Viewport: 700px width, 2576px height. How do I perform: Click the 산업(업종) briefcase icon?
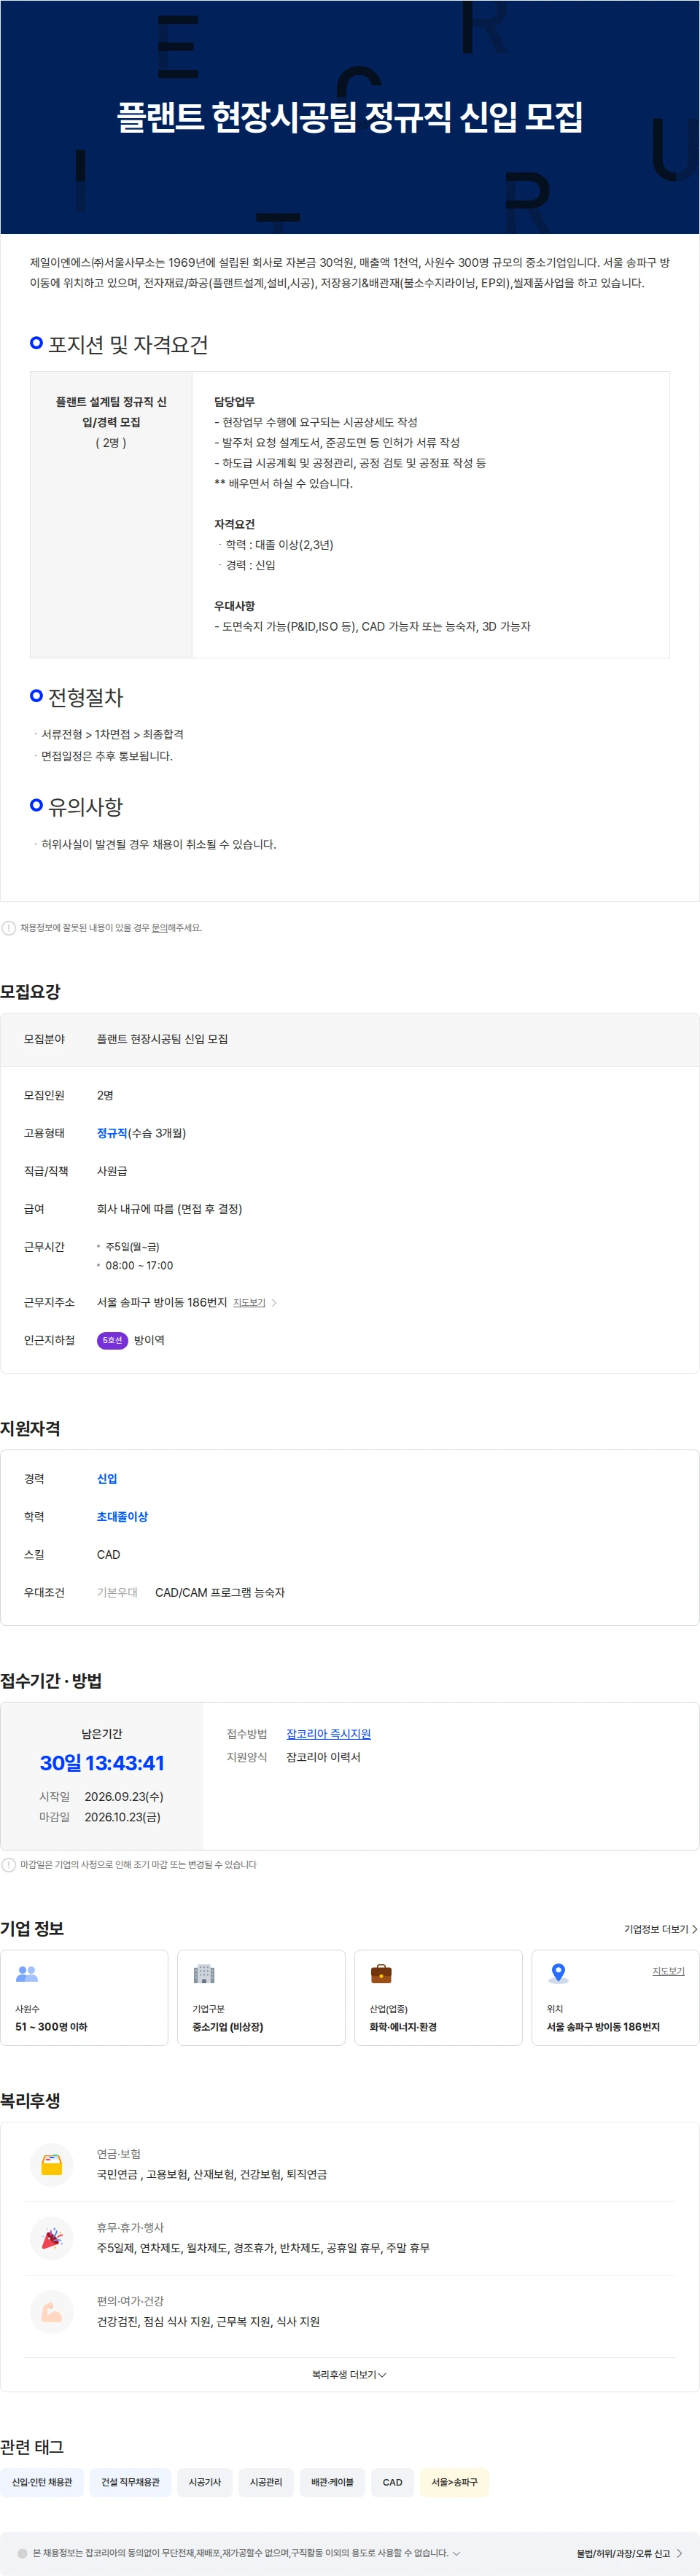coord(381,1973)
